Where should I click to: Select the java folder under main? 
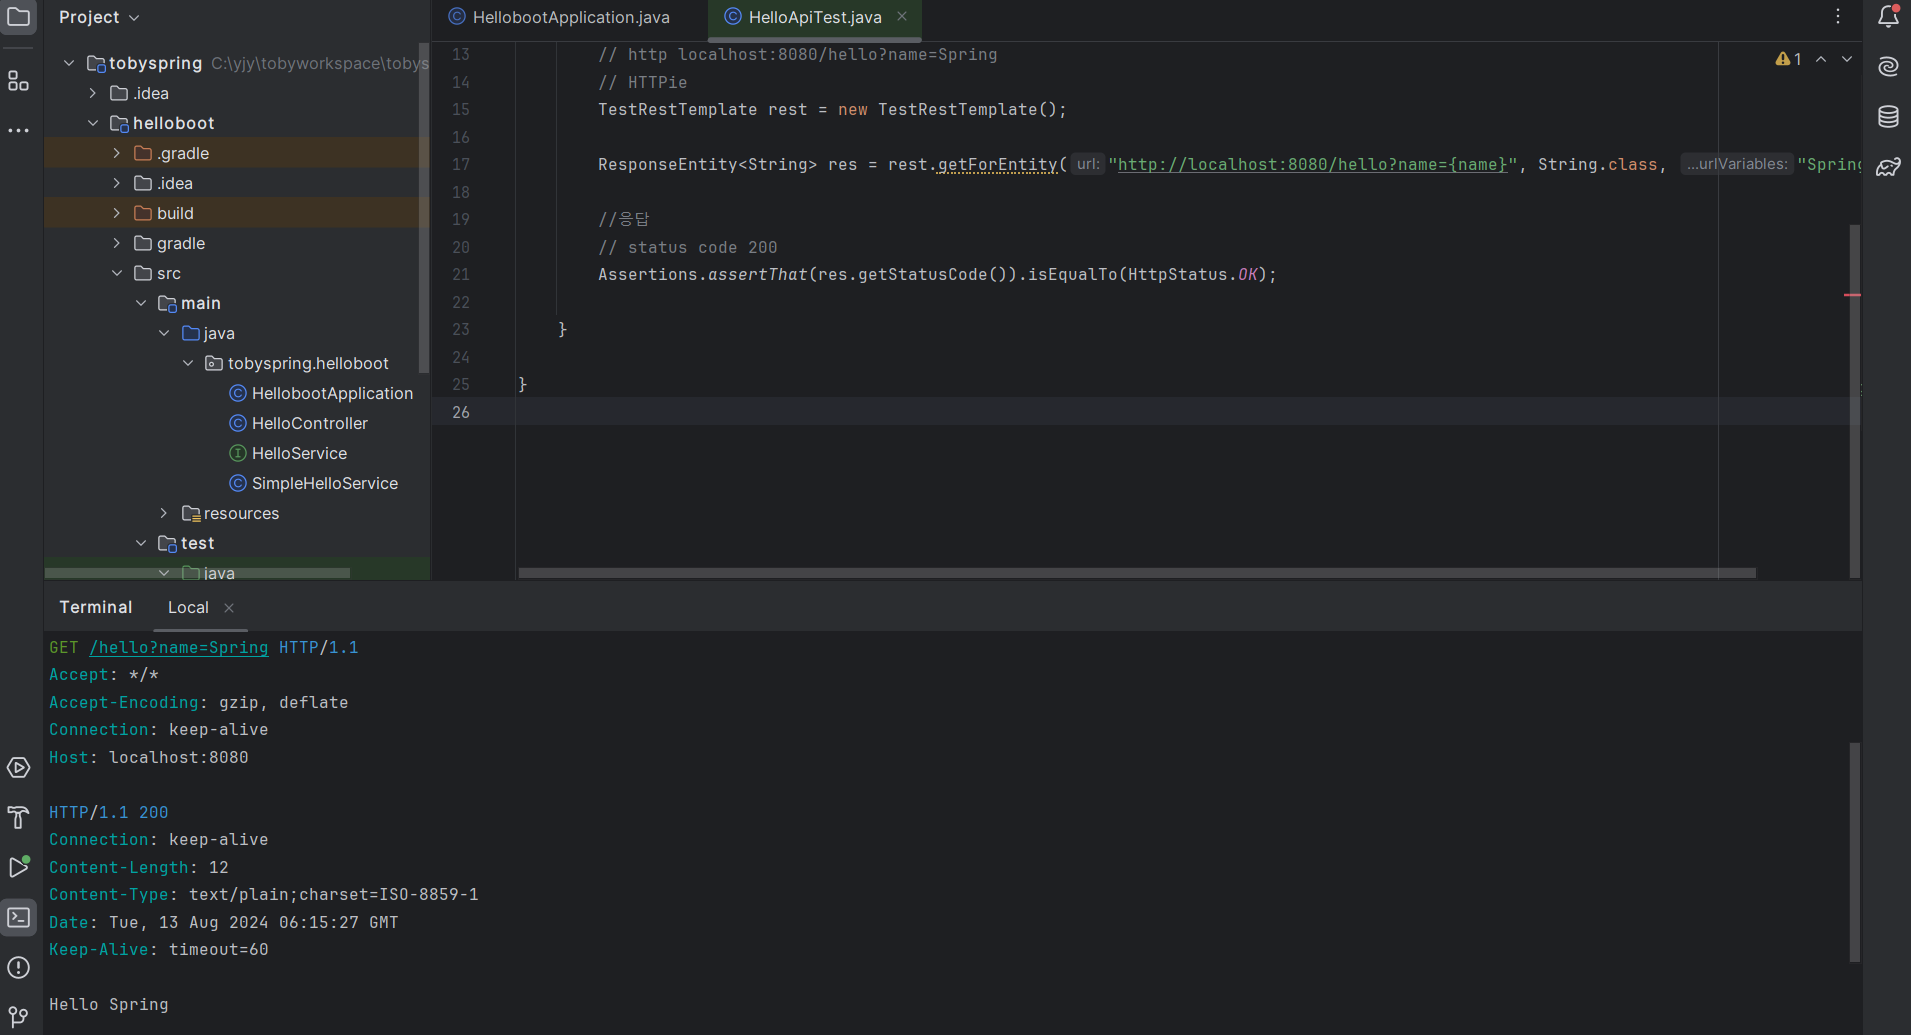[208, 333]
